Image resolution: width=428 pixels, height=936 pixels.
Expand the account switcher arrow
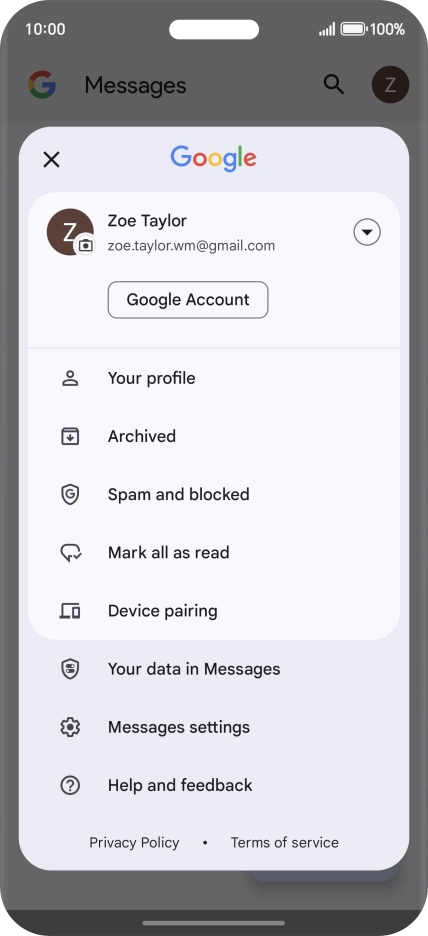367,232
